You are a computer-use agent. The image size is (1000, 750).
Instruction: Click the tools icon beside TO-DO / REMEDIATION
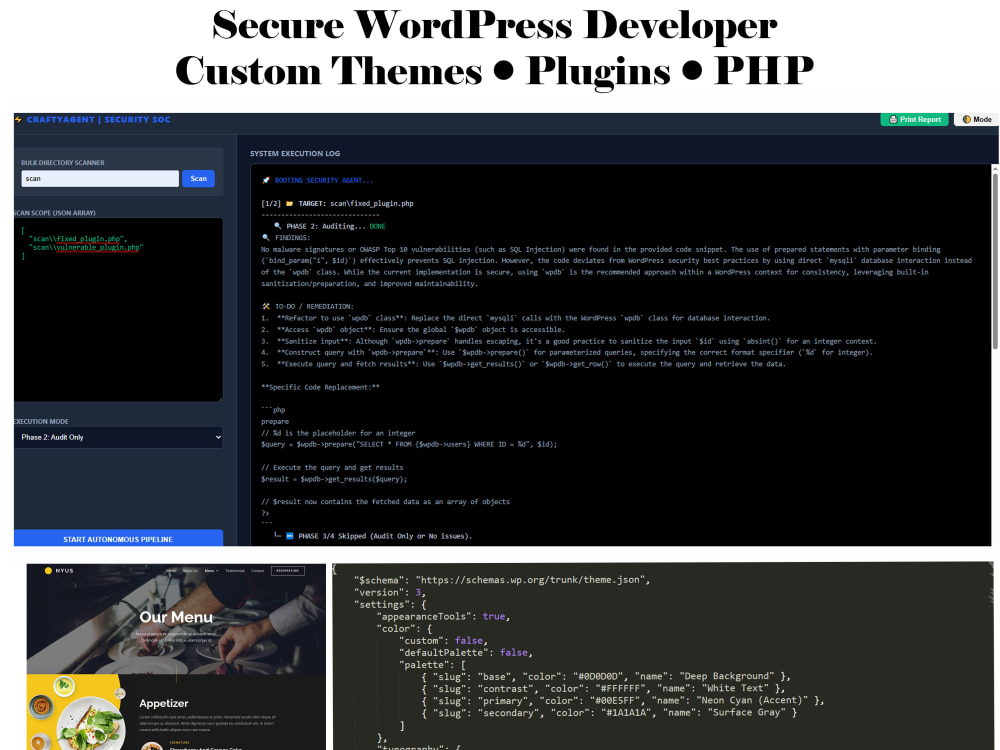tap(266, 306)
